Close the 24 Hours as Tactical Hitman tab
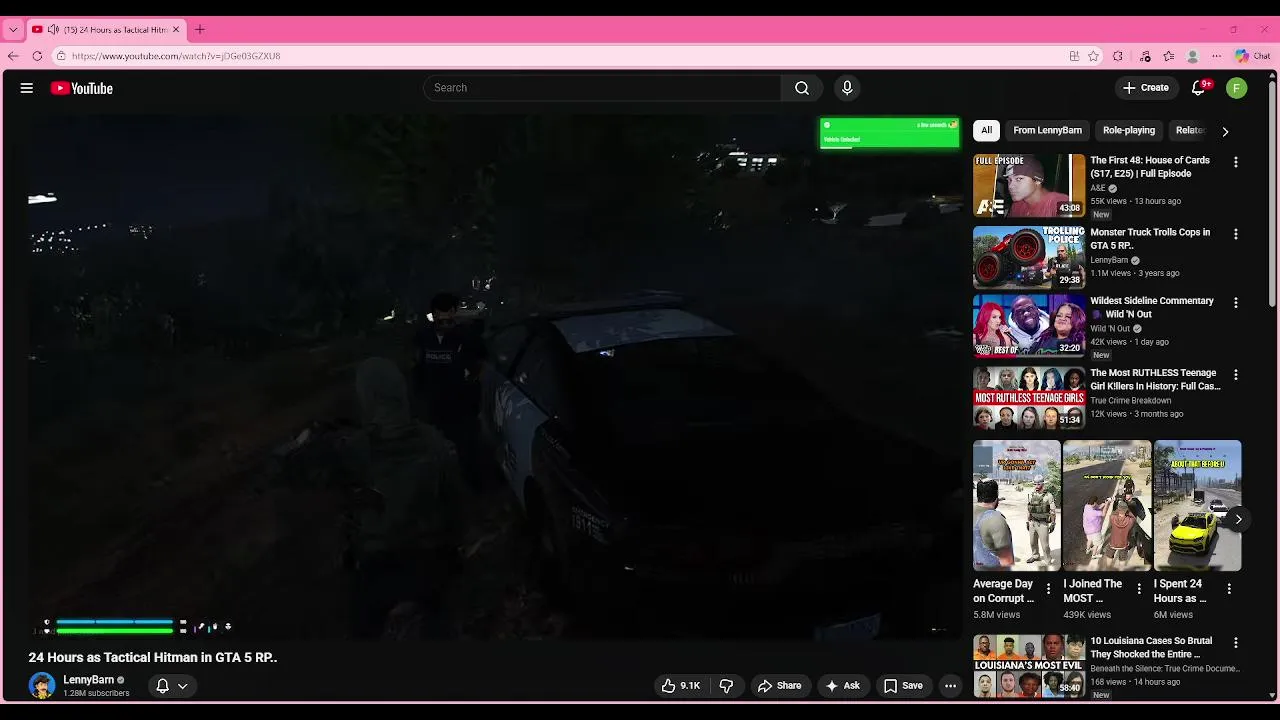This screenshot has height=720, width=1280. click(176, 30)
